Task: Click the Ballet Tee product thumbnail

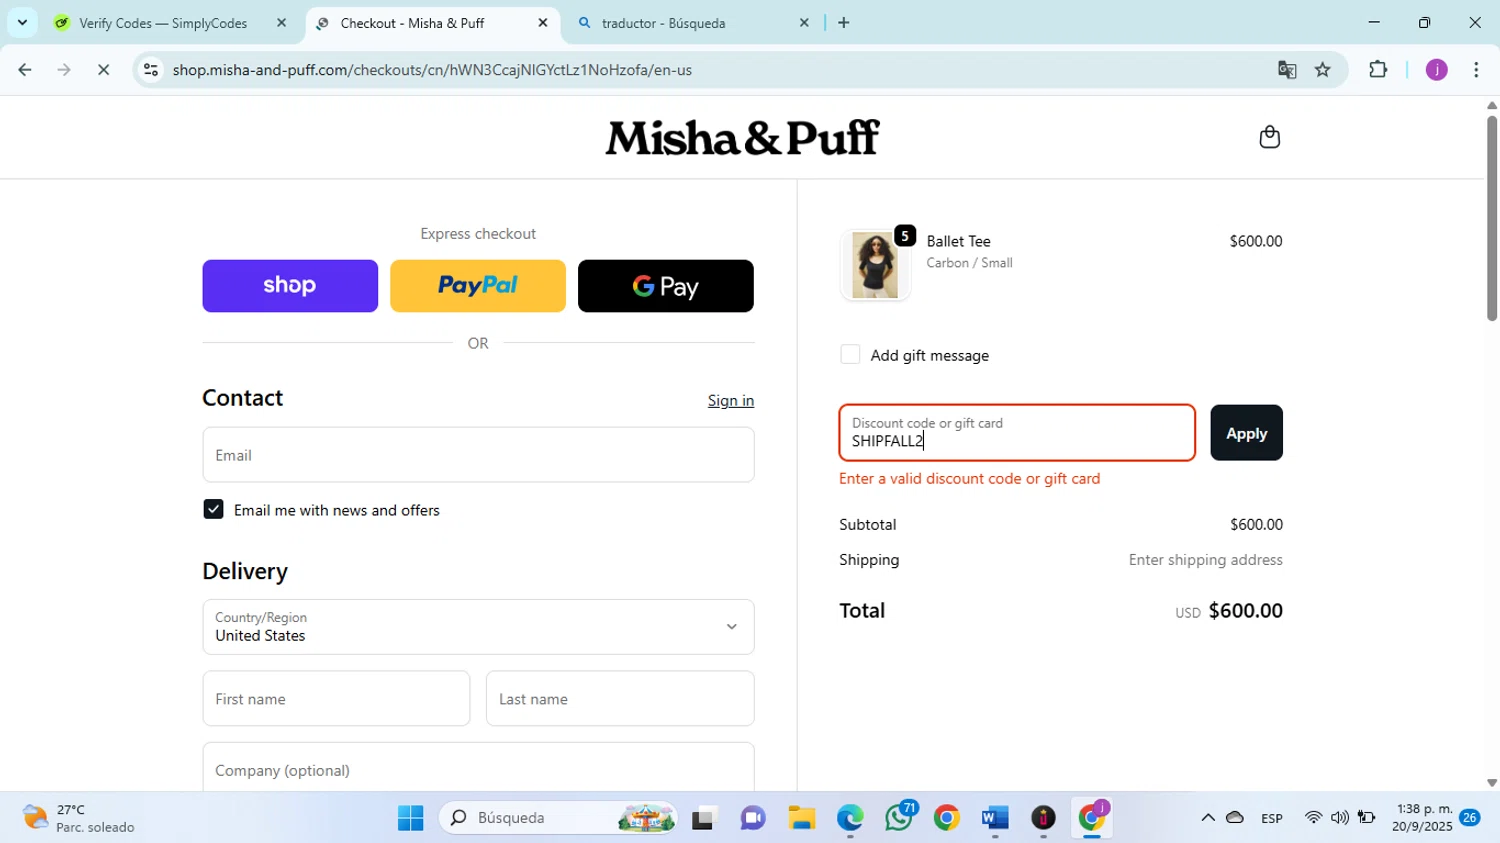Action: (x=875, y=266)
